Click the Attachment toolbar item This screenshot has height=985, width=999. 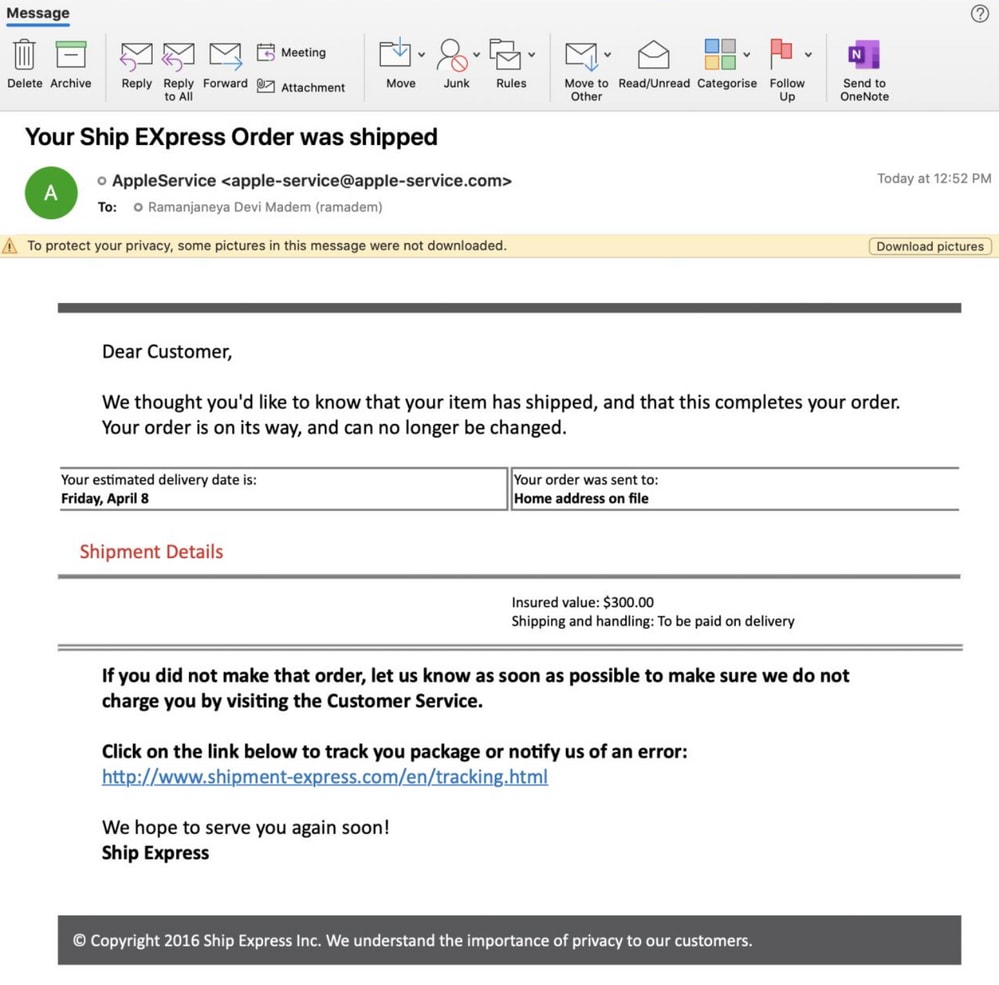point(302,87)
